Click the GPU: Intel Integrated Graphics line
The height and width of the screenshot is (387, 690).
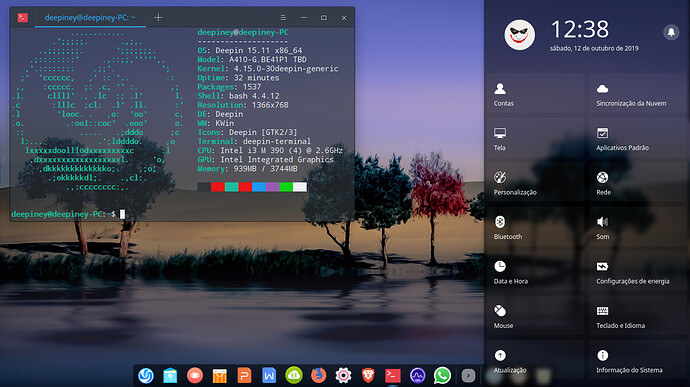click(x=265, y=160)
